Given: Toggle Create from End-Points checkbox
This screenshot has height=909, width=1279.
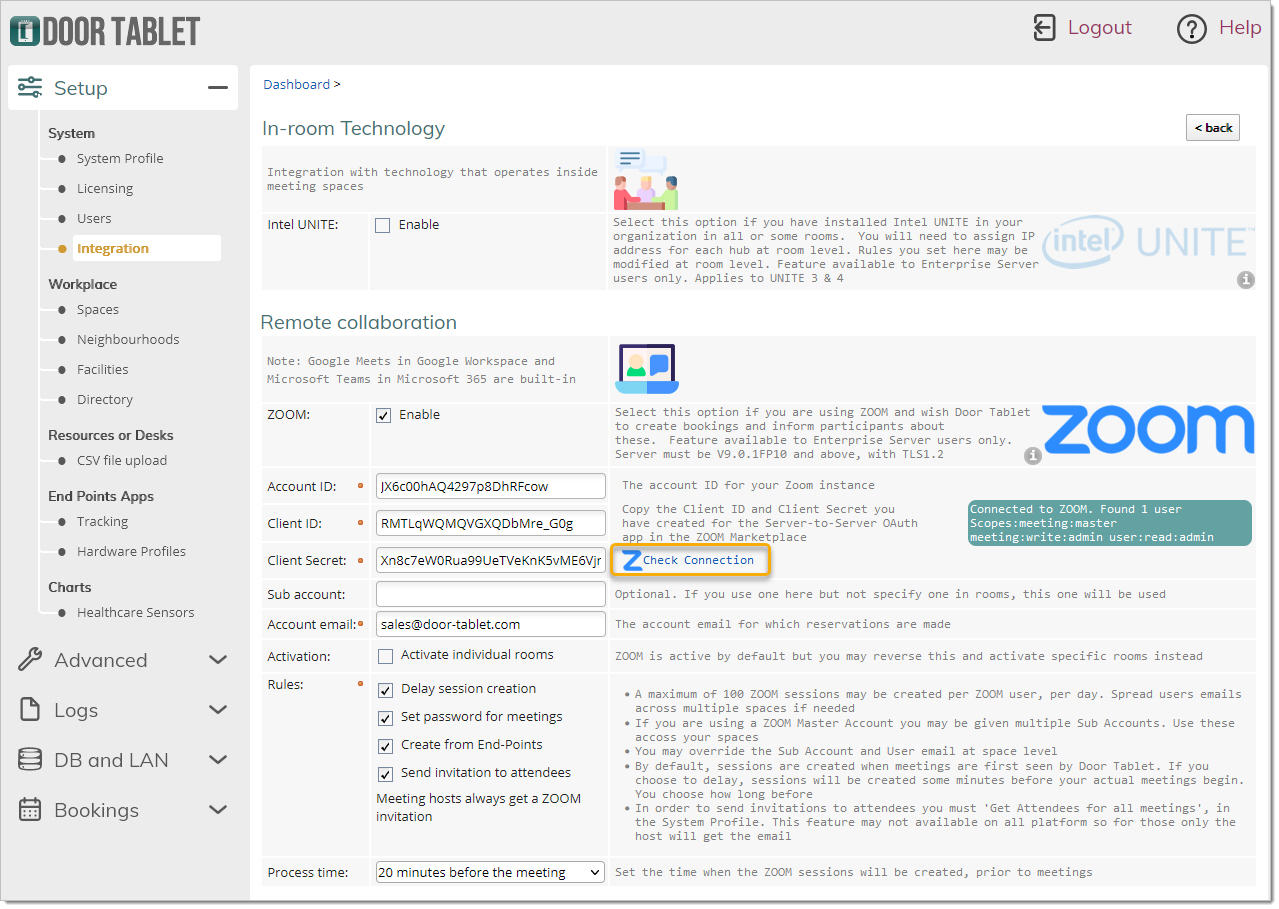Looking at the screenshot, I should 385,746.
